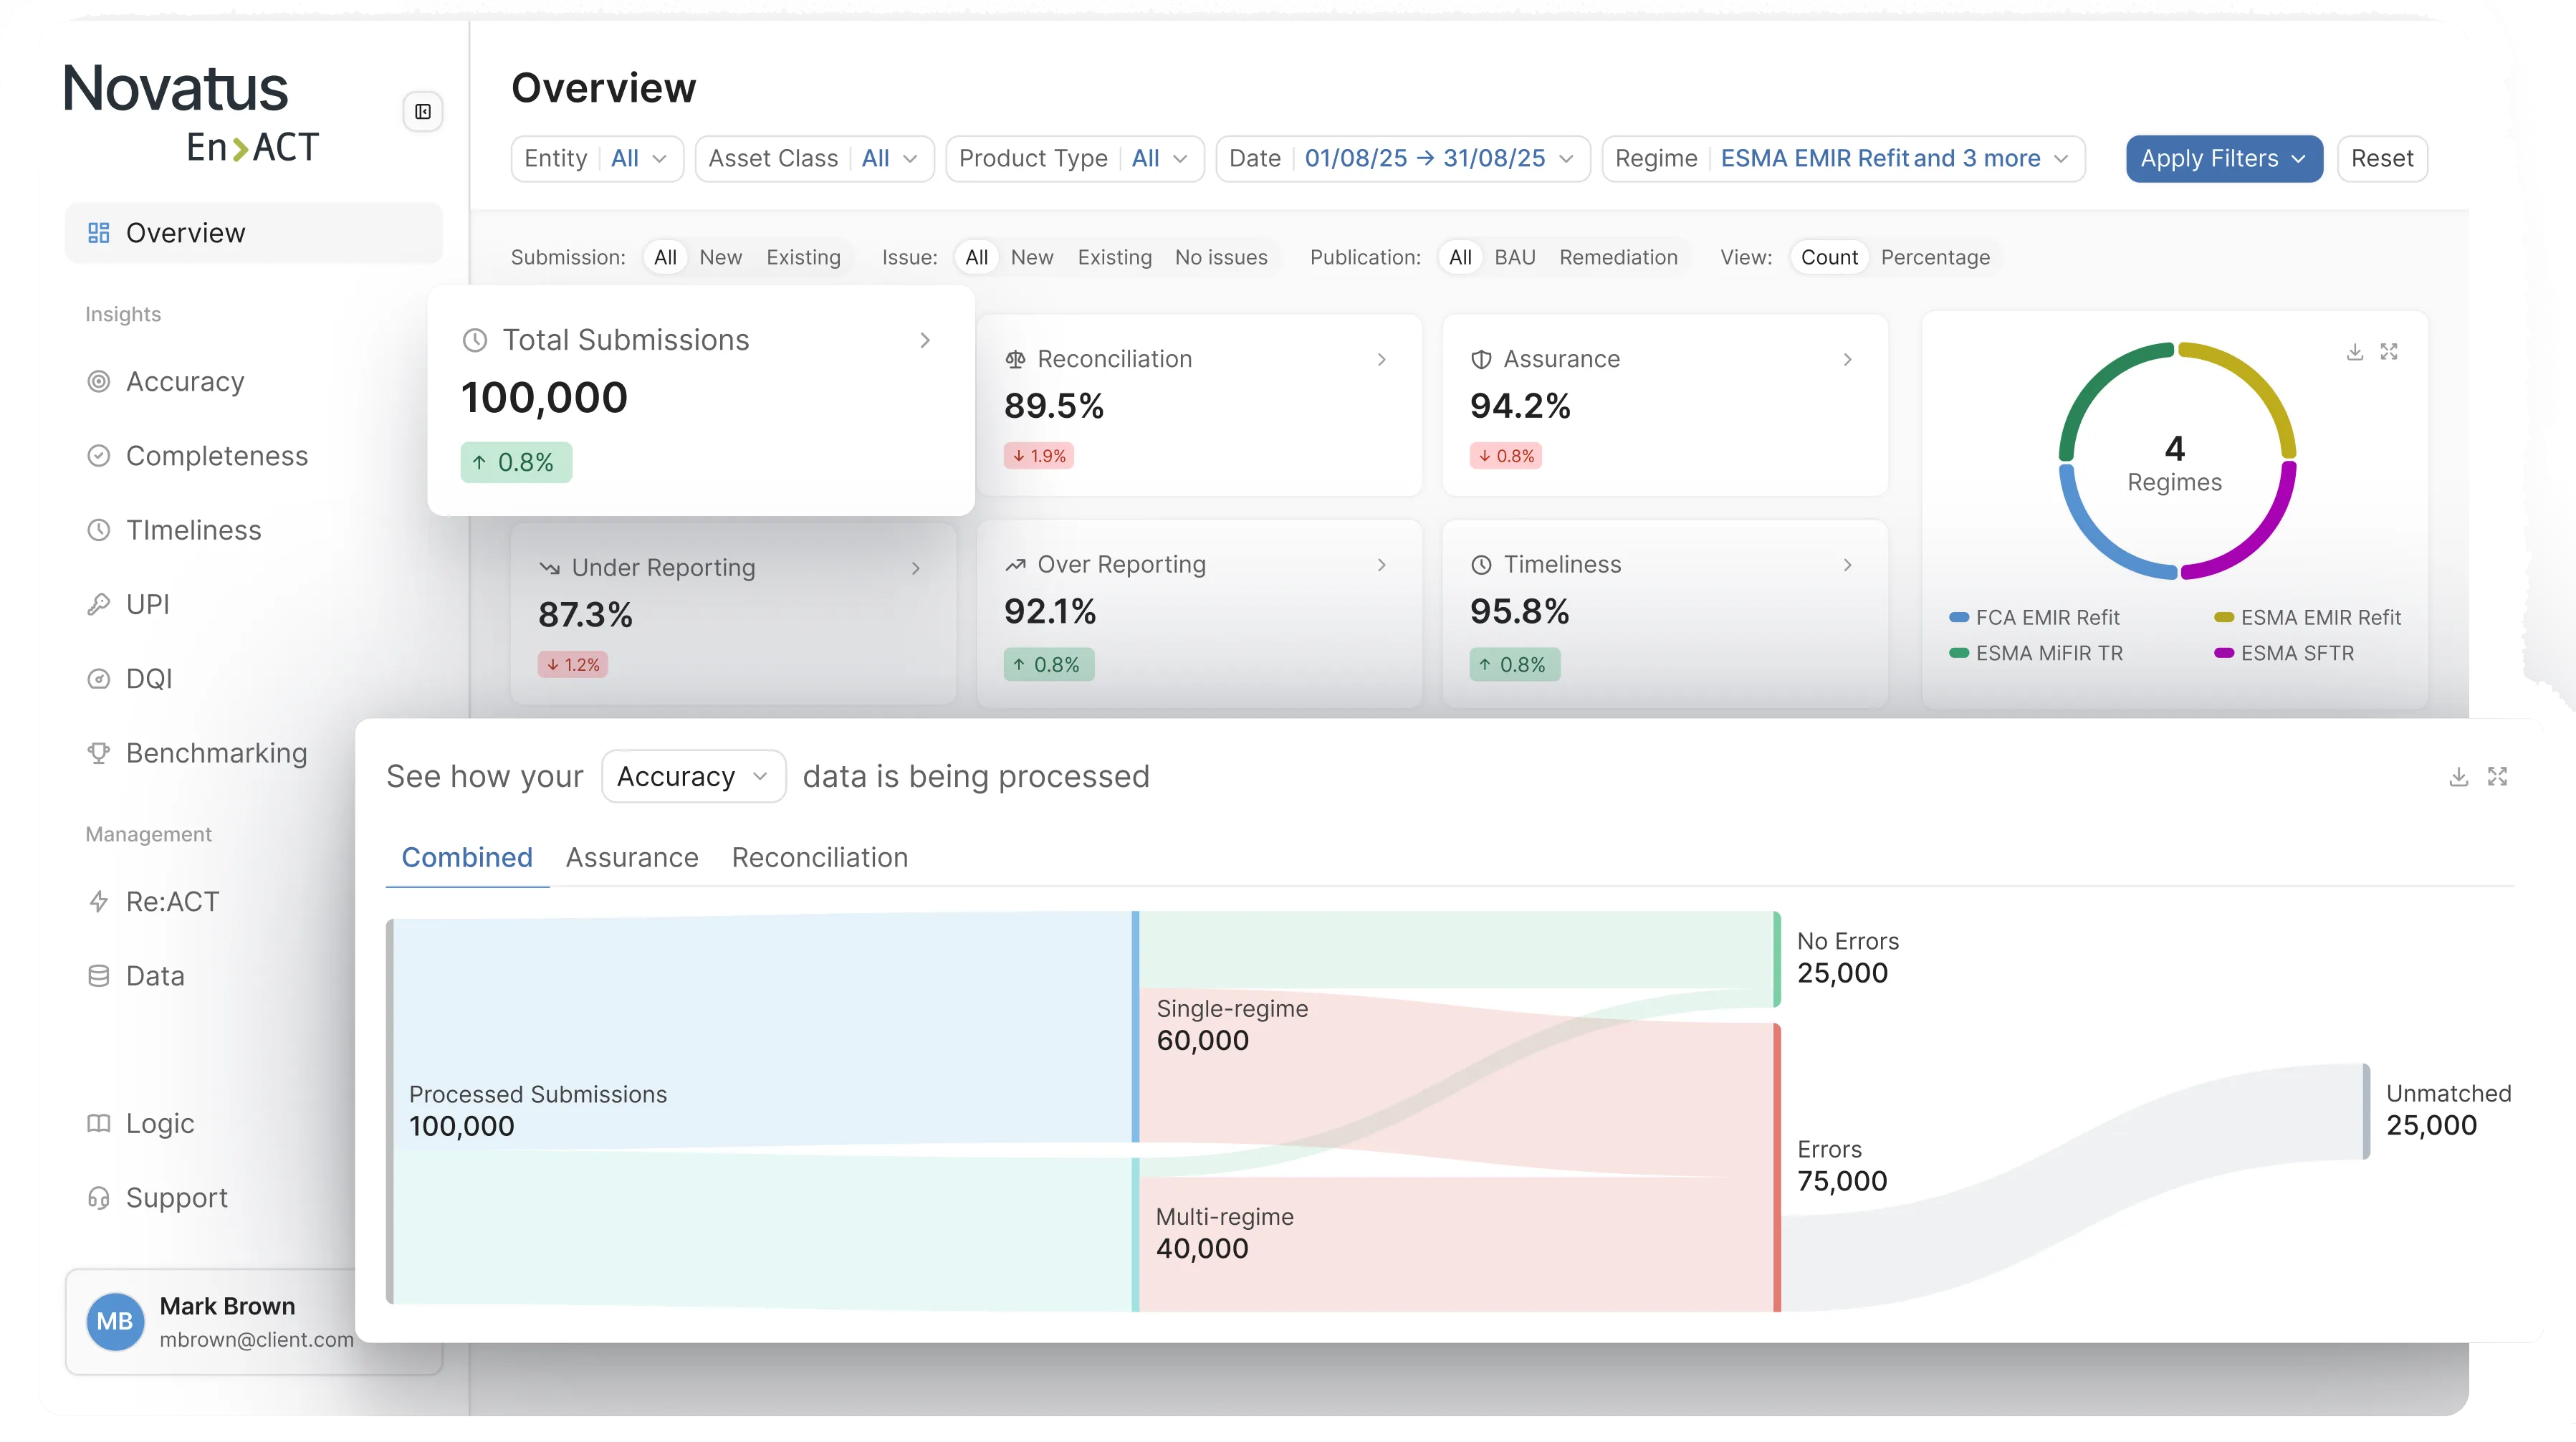Switch View to Percentage
This screenshot has height=1442, width=2576.
(1934, 257)
